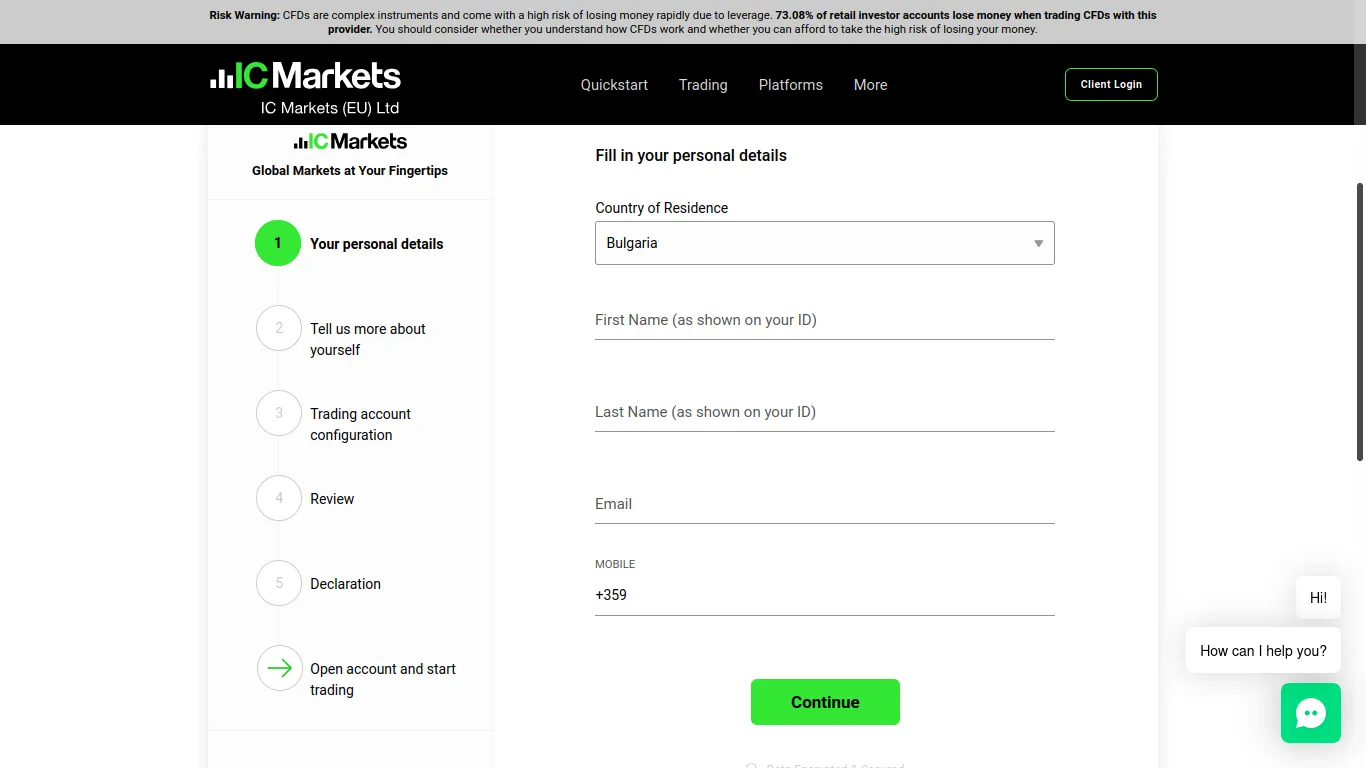The image size is (1366, 768).
Task: Click the green Continue button
Action: click(x=825, y=702)
